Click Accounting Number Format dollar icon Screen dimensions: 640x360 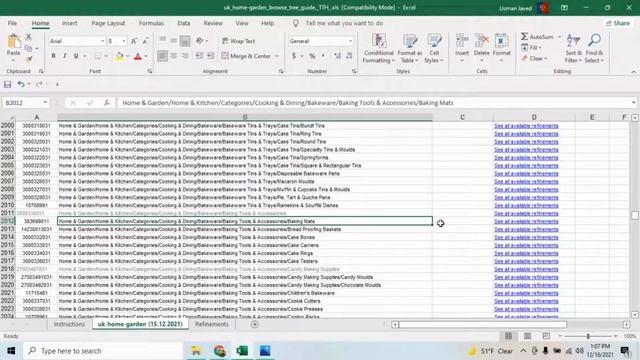coord(293,56)
